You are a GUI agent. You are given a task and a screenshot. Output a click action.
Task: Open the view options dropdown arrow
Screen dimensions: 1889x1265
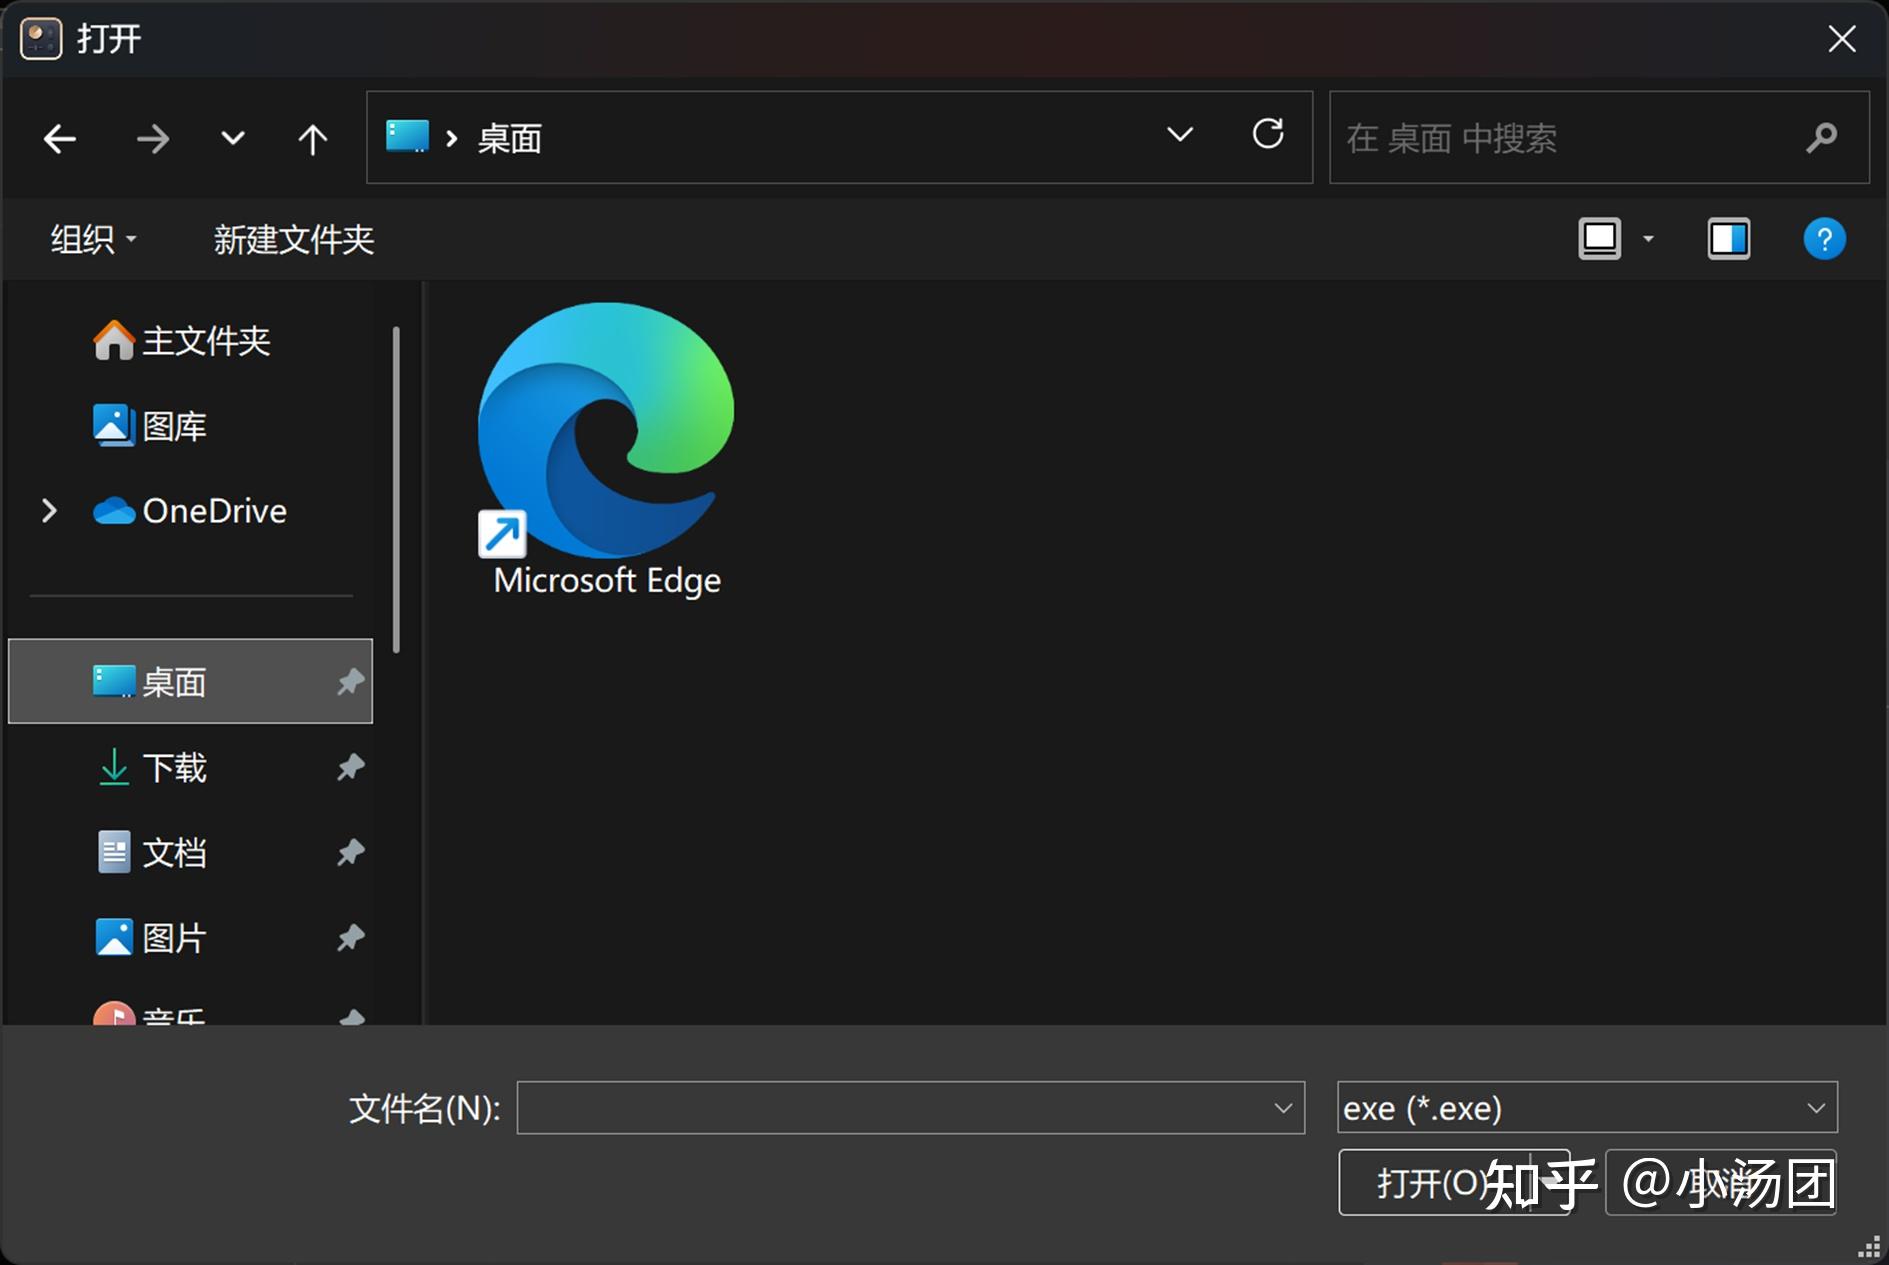point(1648,238)
